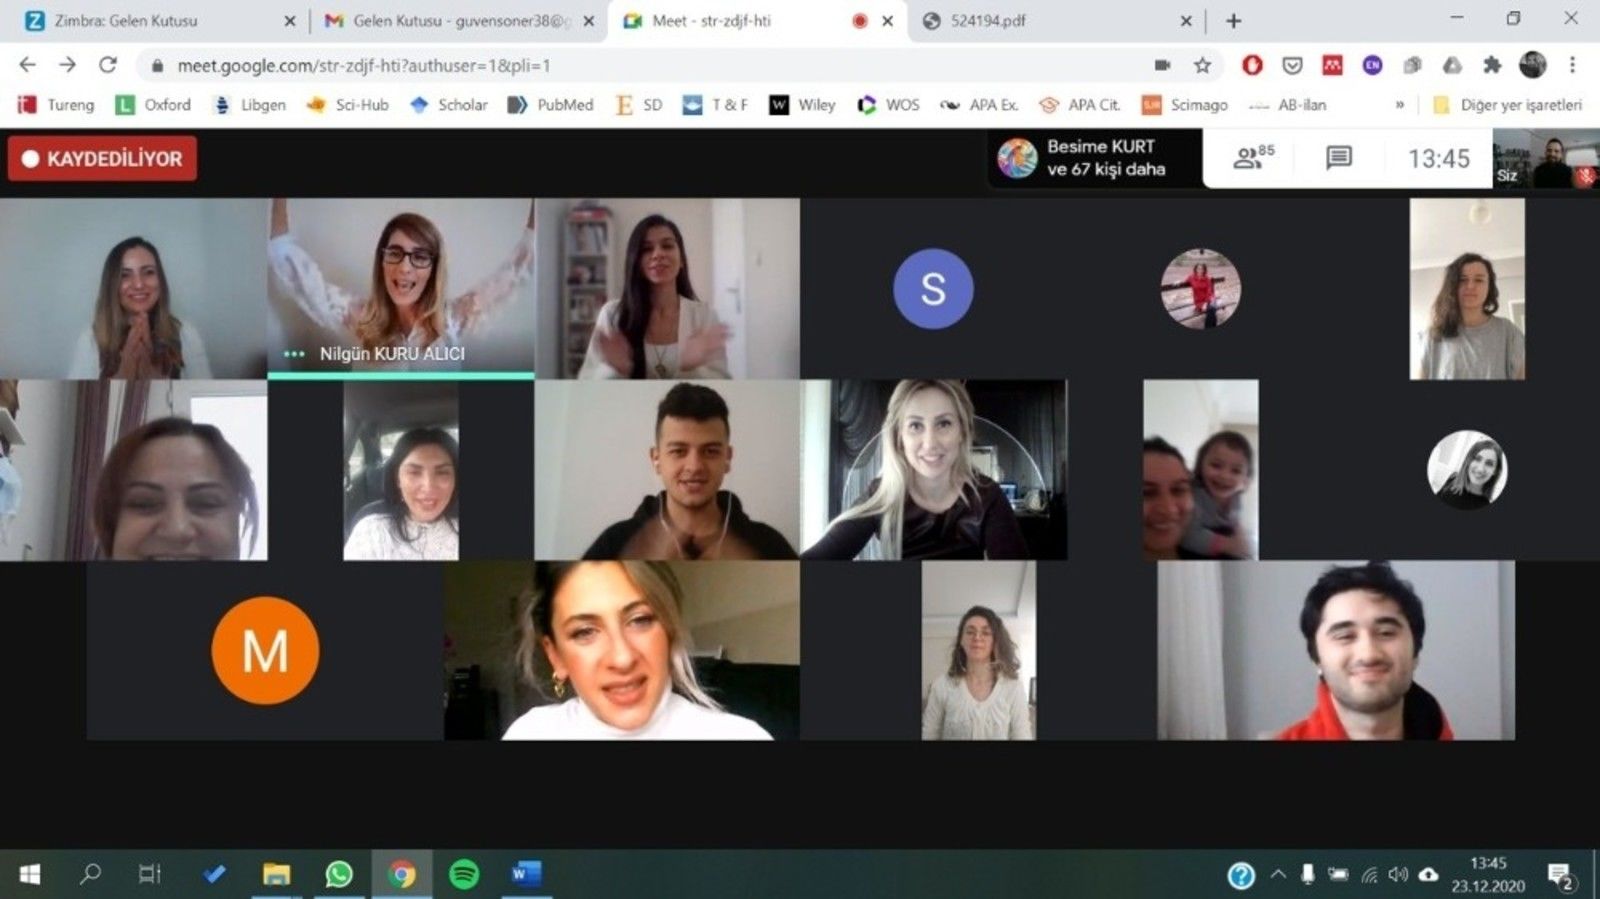The image size is (1600, 899).
Task: Open a new browser tab
Action: coord(1233,20)
